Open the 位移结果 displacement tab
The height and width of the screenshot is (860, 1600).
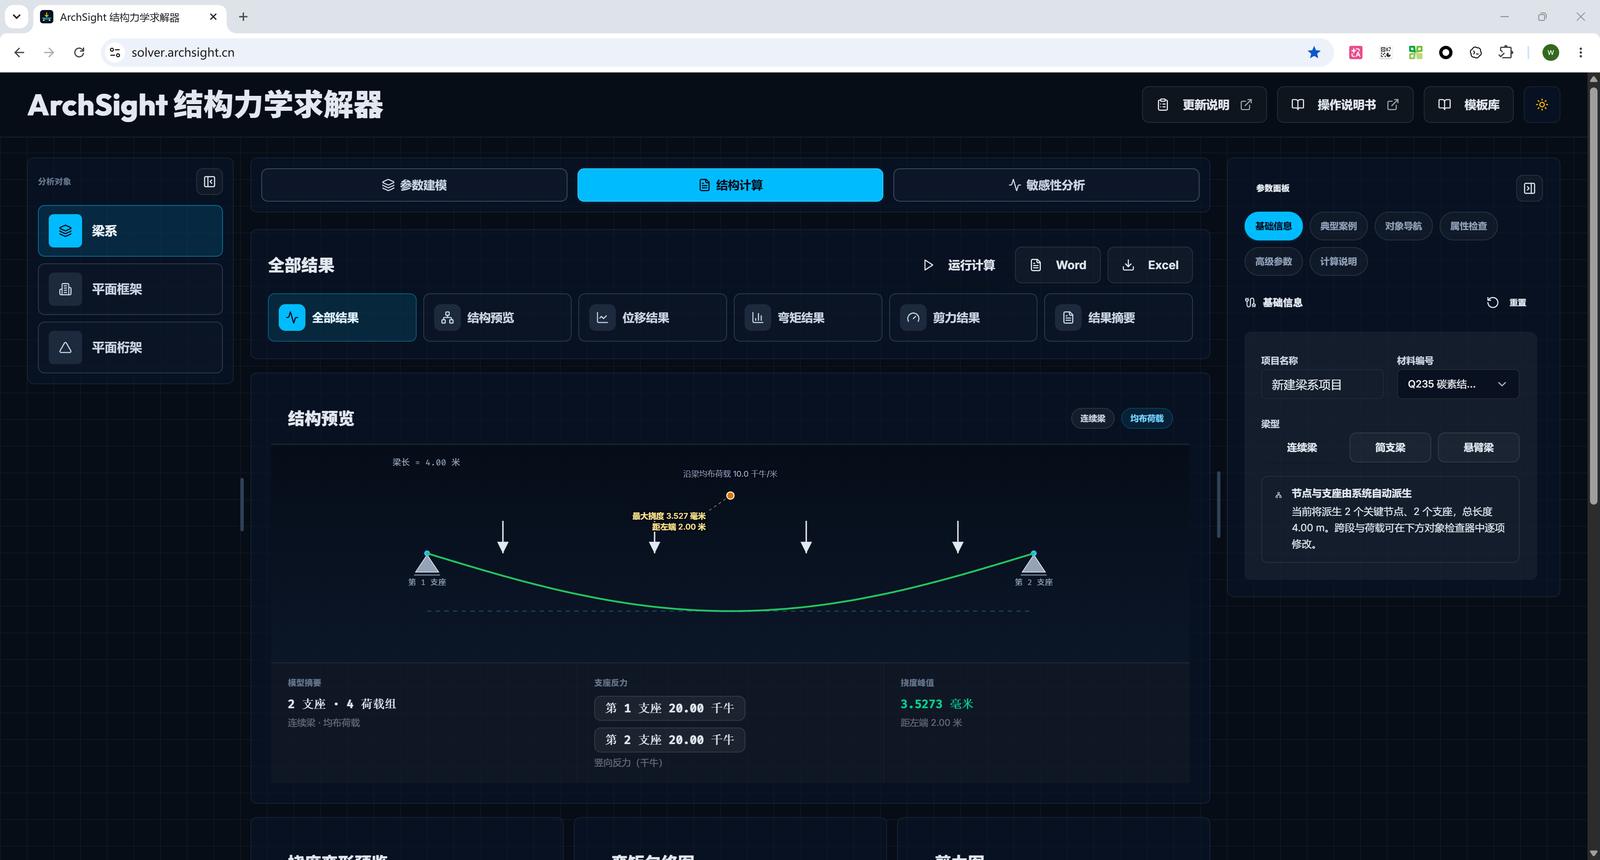point(652,318)
